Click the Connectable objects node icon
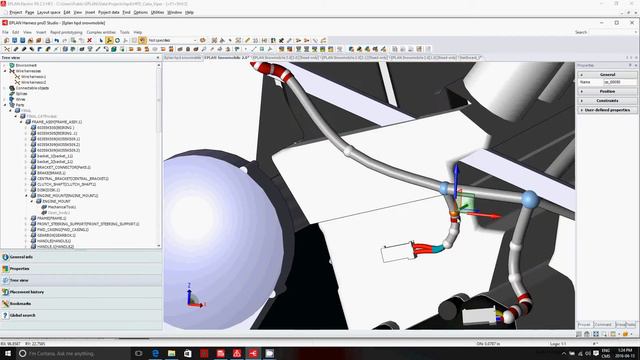640x360 pixels. pos(12,88)
